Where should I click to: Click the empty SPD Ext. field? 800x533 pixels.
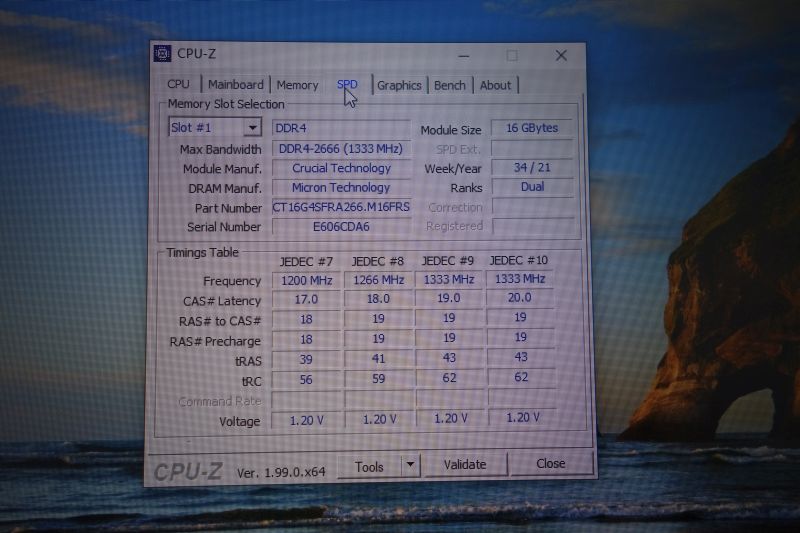pos(532,148)
